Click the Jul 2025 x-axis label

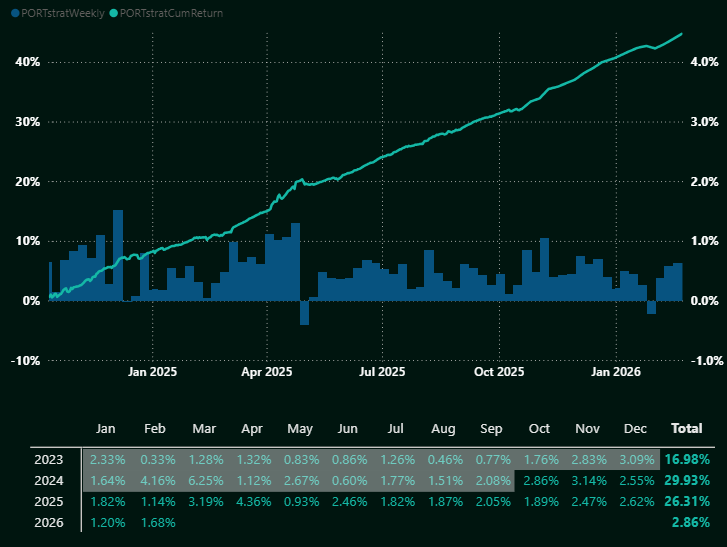pyautogui.click(x=382, y=371)
